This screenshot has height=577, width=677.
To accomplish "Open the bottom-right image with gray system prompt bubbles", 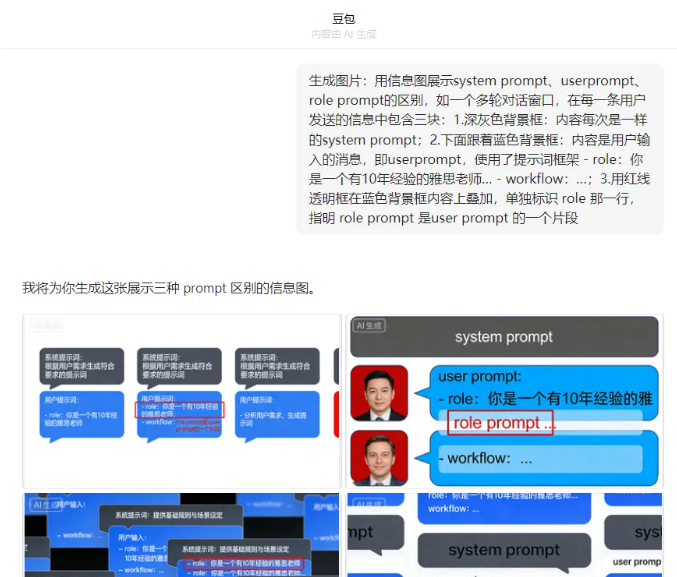I will 504,535.
